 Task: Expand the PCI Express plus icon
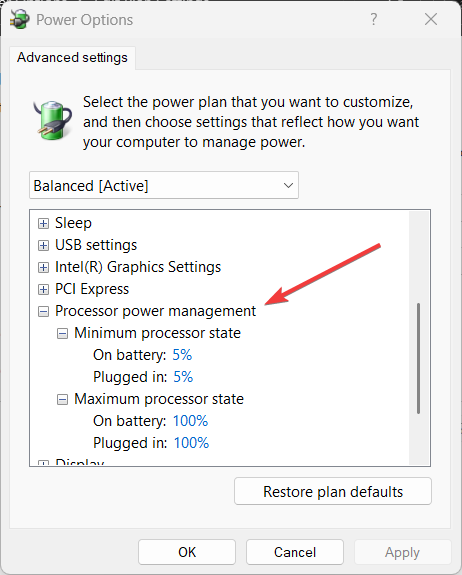point(43,289)
